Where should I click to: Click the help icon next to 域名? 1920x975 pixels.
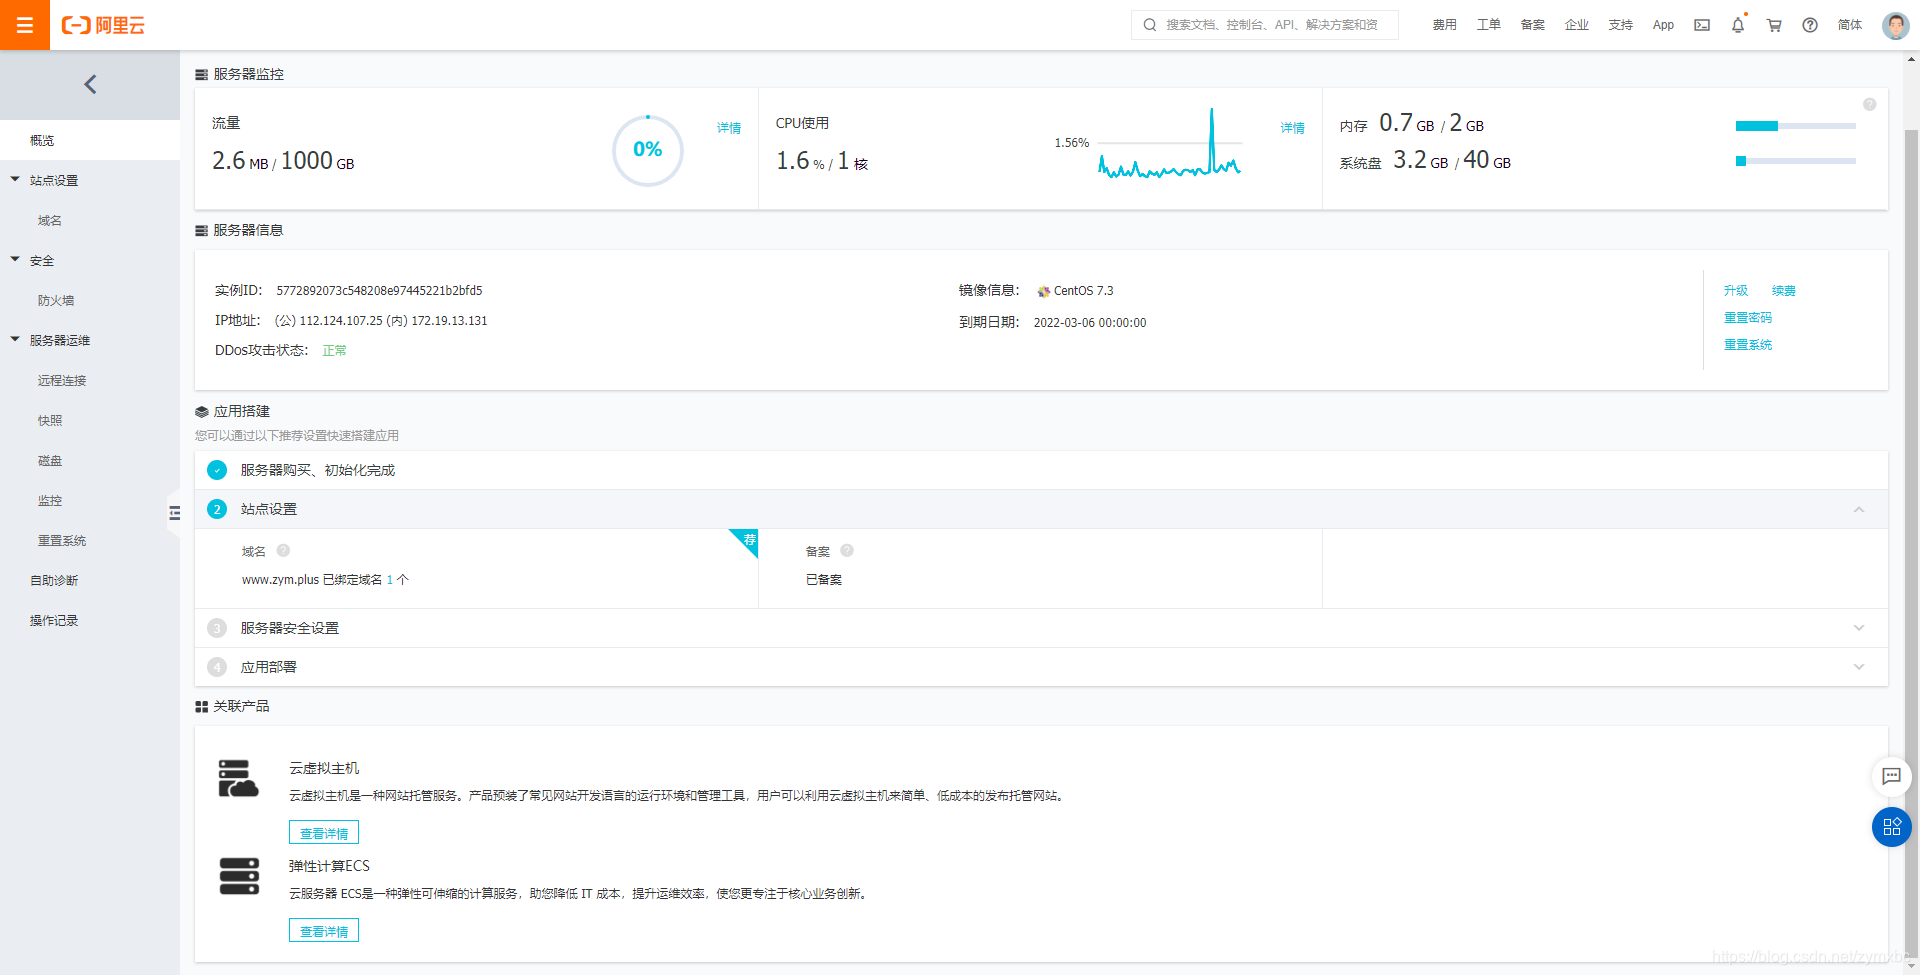283,550
